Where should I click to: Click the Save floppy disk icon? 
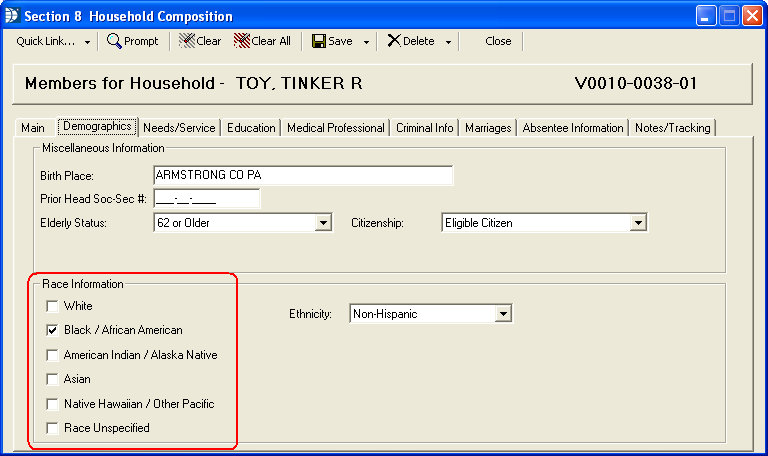pyautogui.click(x=319, y=41)
